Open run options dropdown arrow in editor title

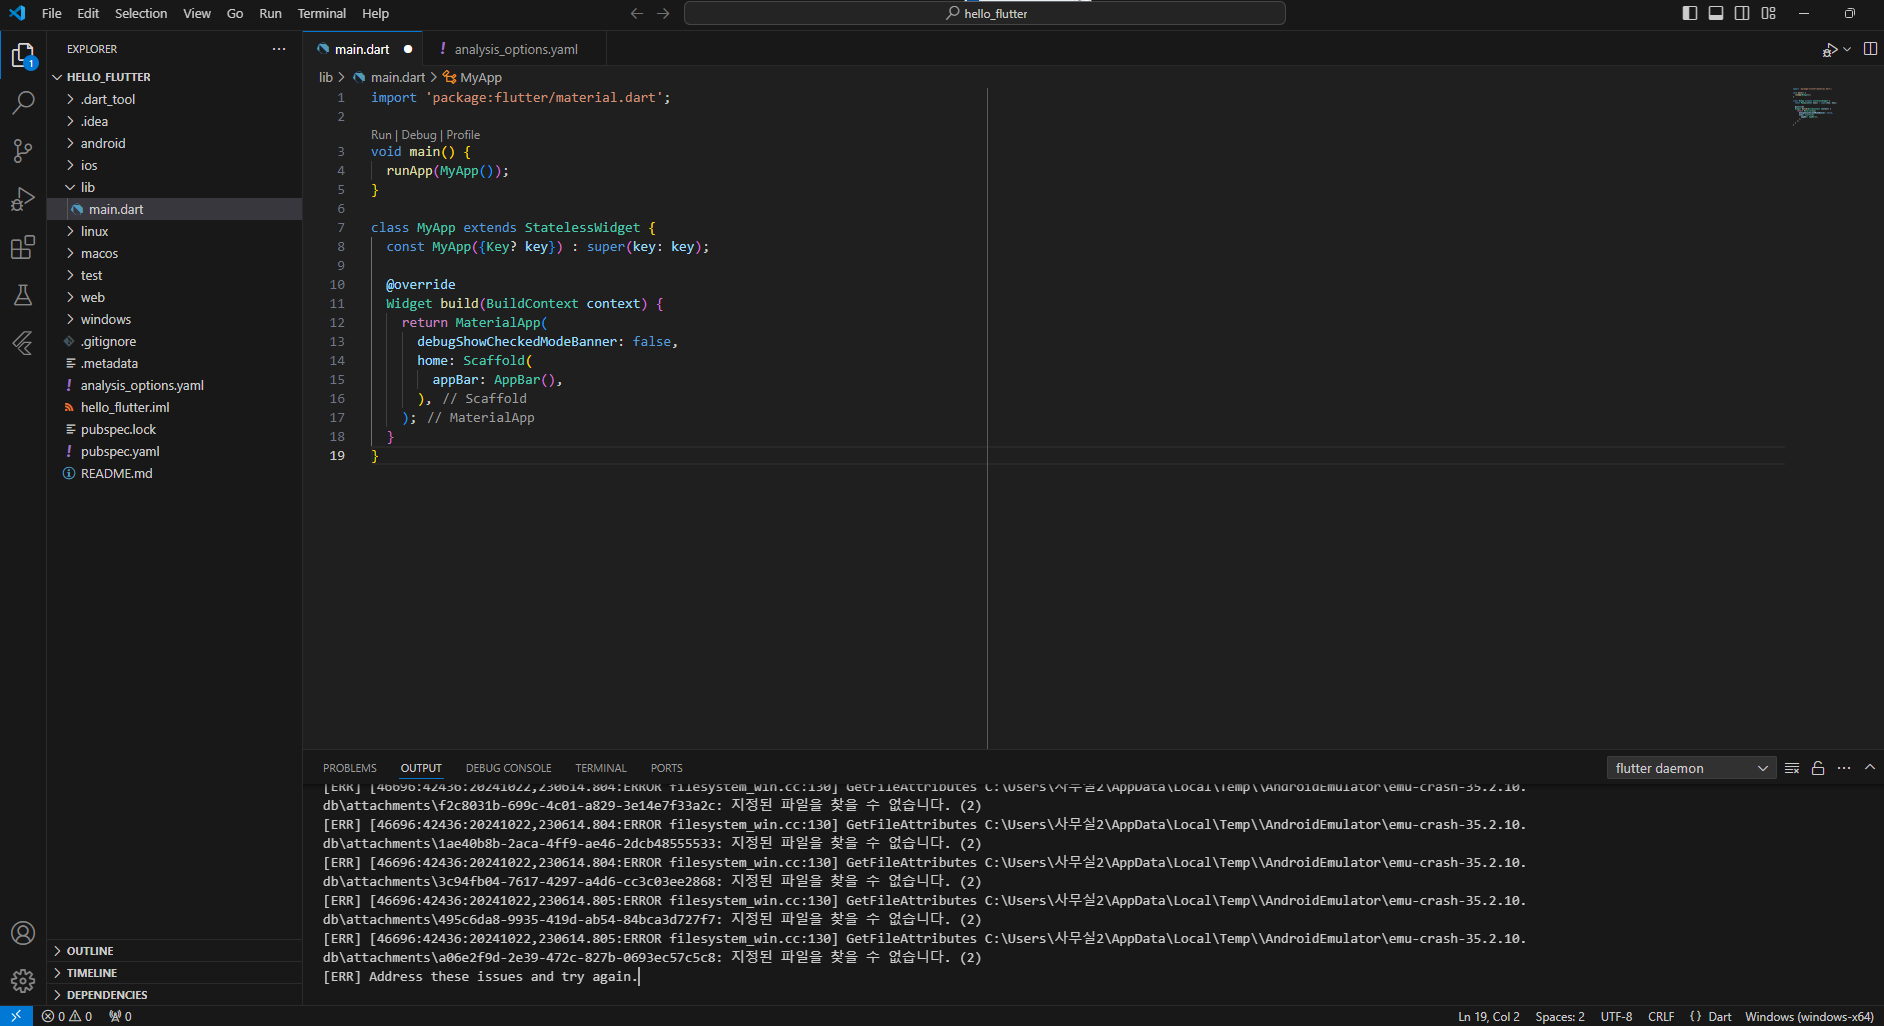(x=1847, y=49)
